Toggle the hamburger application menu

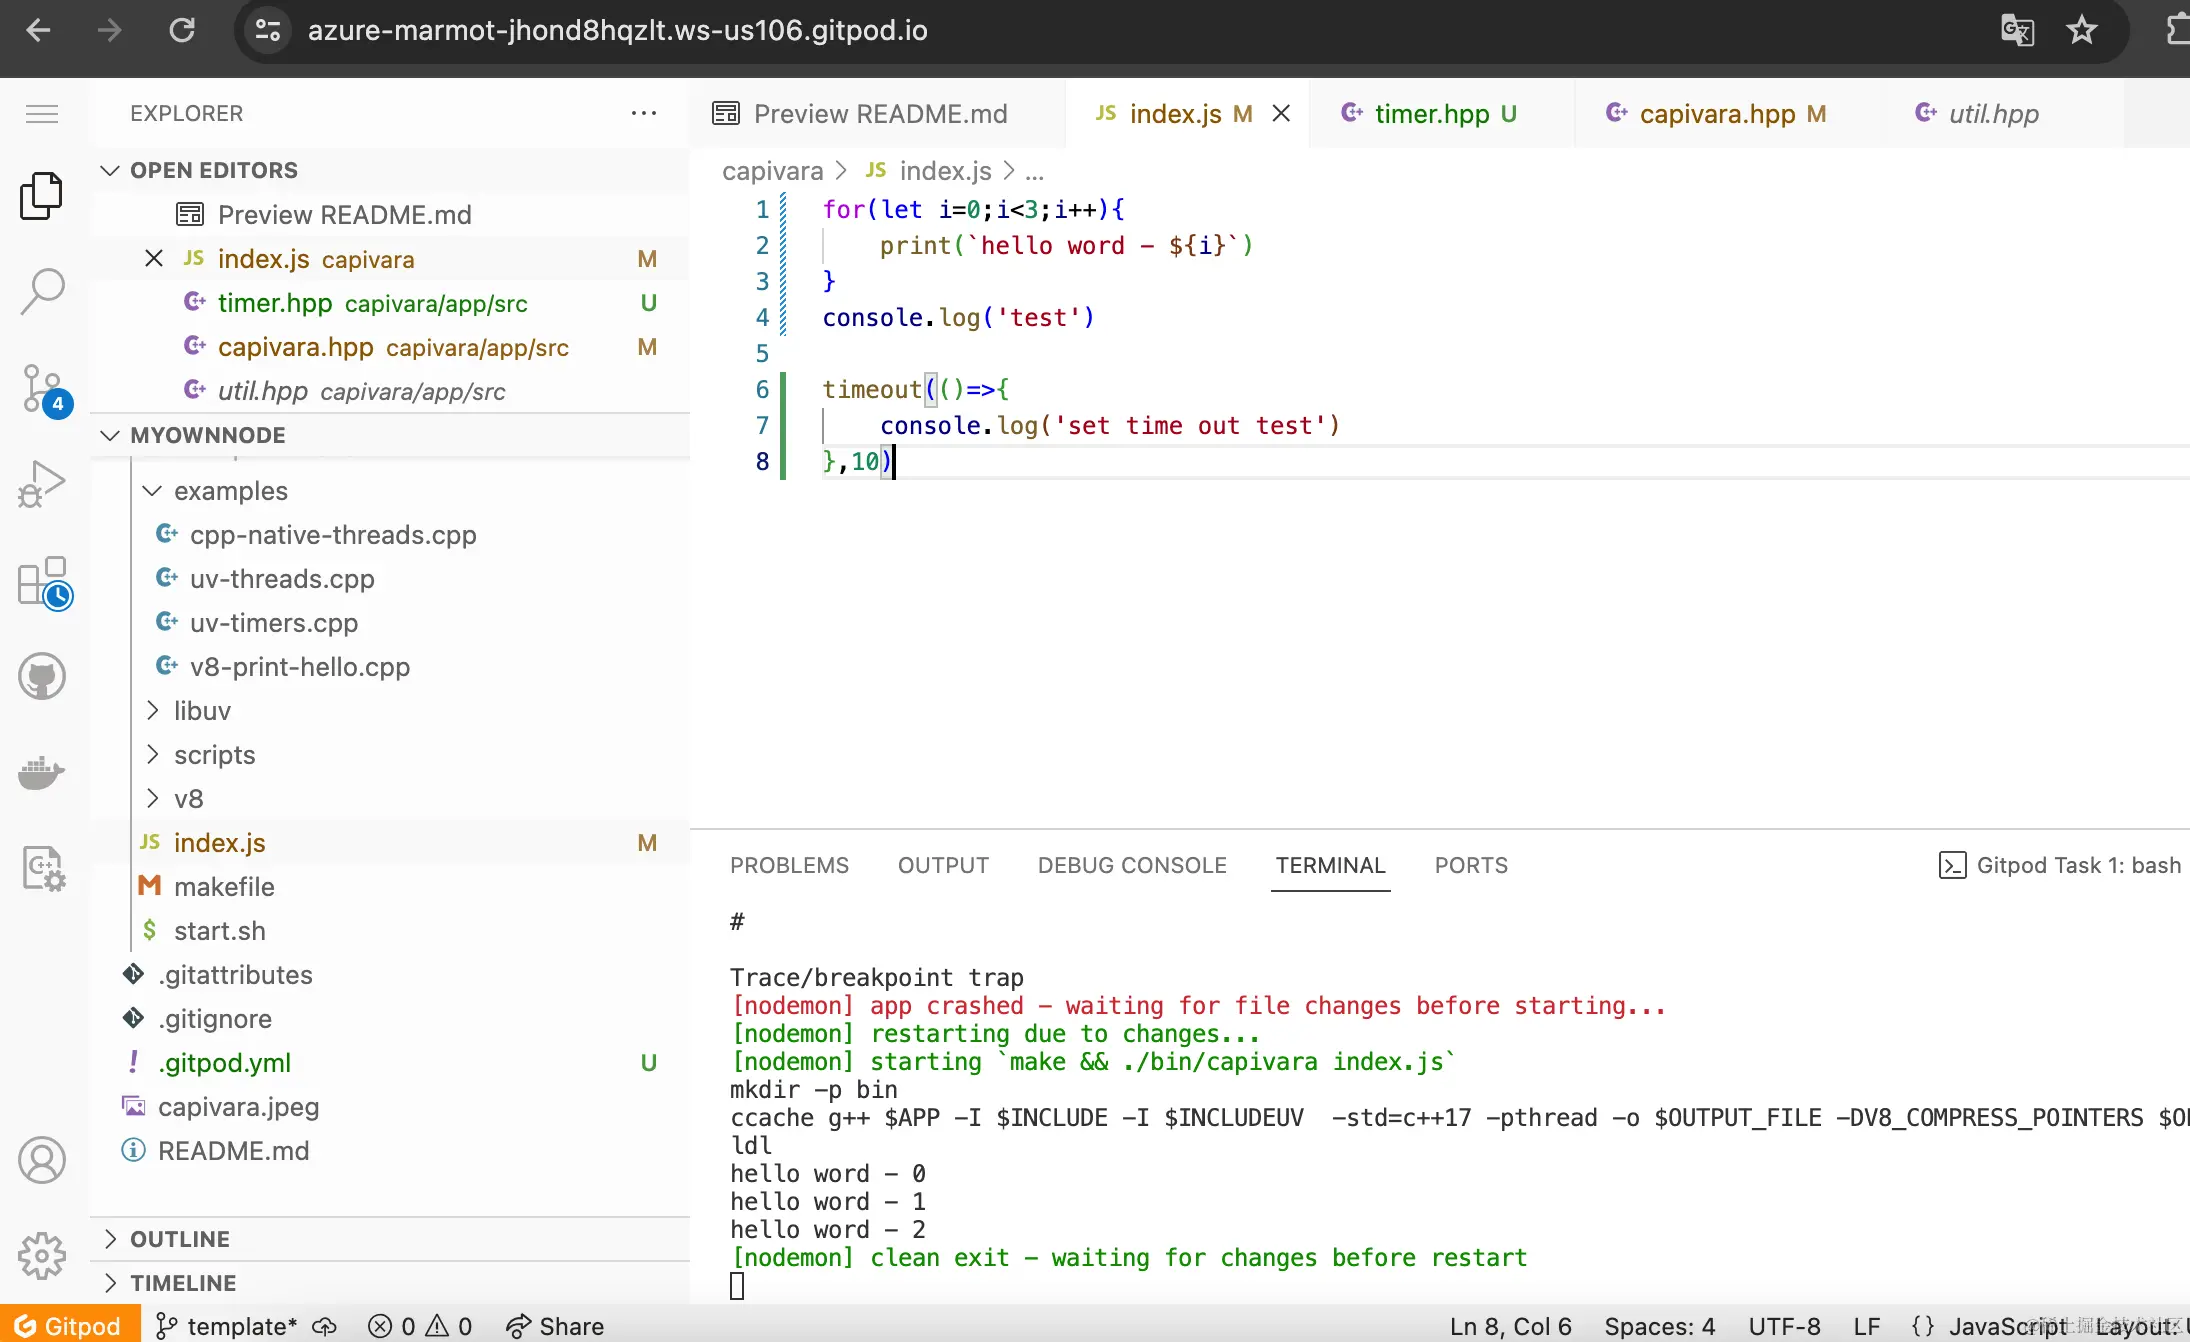tap(42, 114)
